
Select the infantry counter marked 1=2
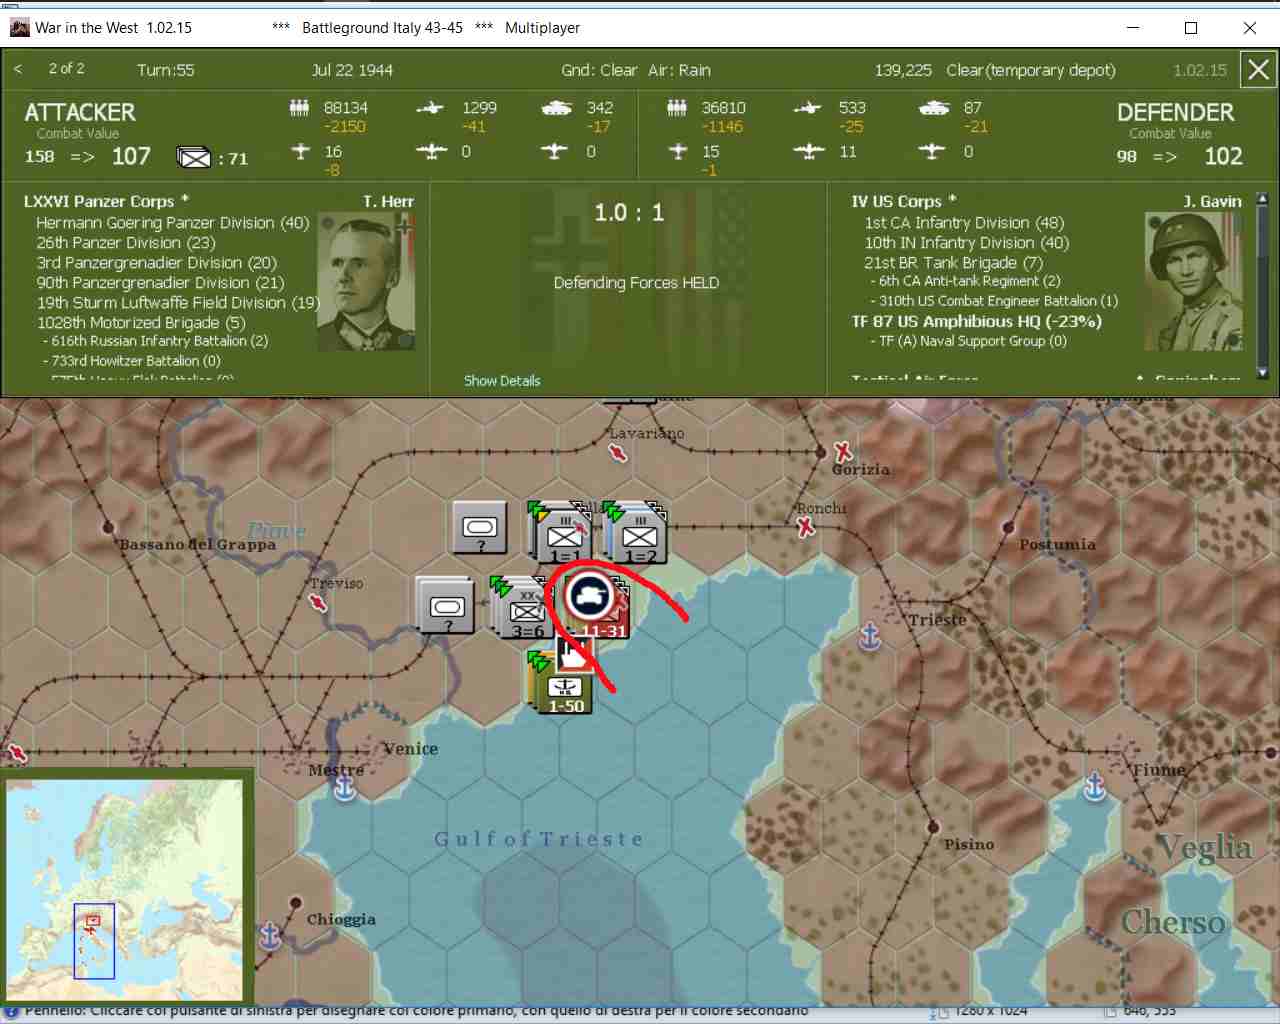639,536
